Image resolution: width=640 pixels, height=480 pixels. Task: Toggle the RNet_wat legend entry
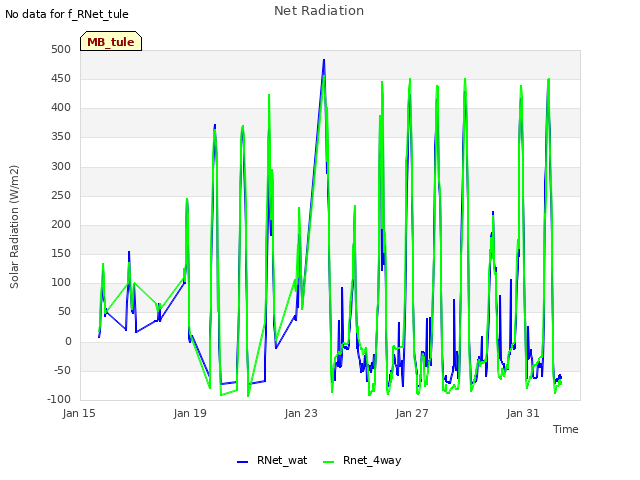(x=272, y=460)
